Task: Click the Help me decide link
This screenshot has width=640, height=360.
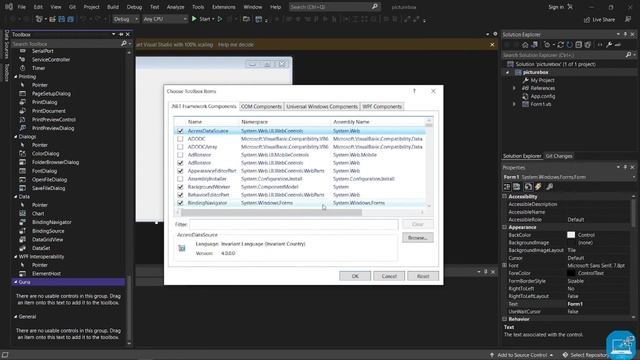Action: 236,44
